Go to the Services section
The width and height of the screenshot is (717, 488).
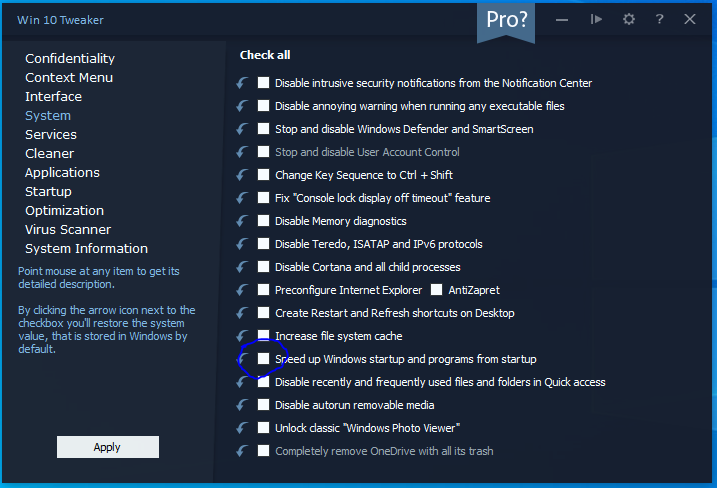point(51,134)
